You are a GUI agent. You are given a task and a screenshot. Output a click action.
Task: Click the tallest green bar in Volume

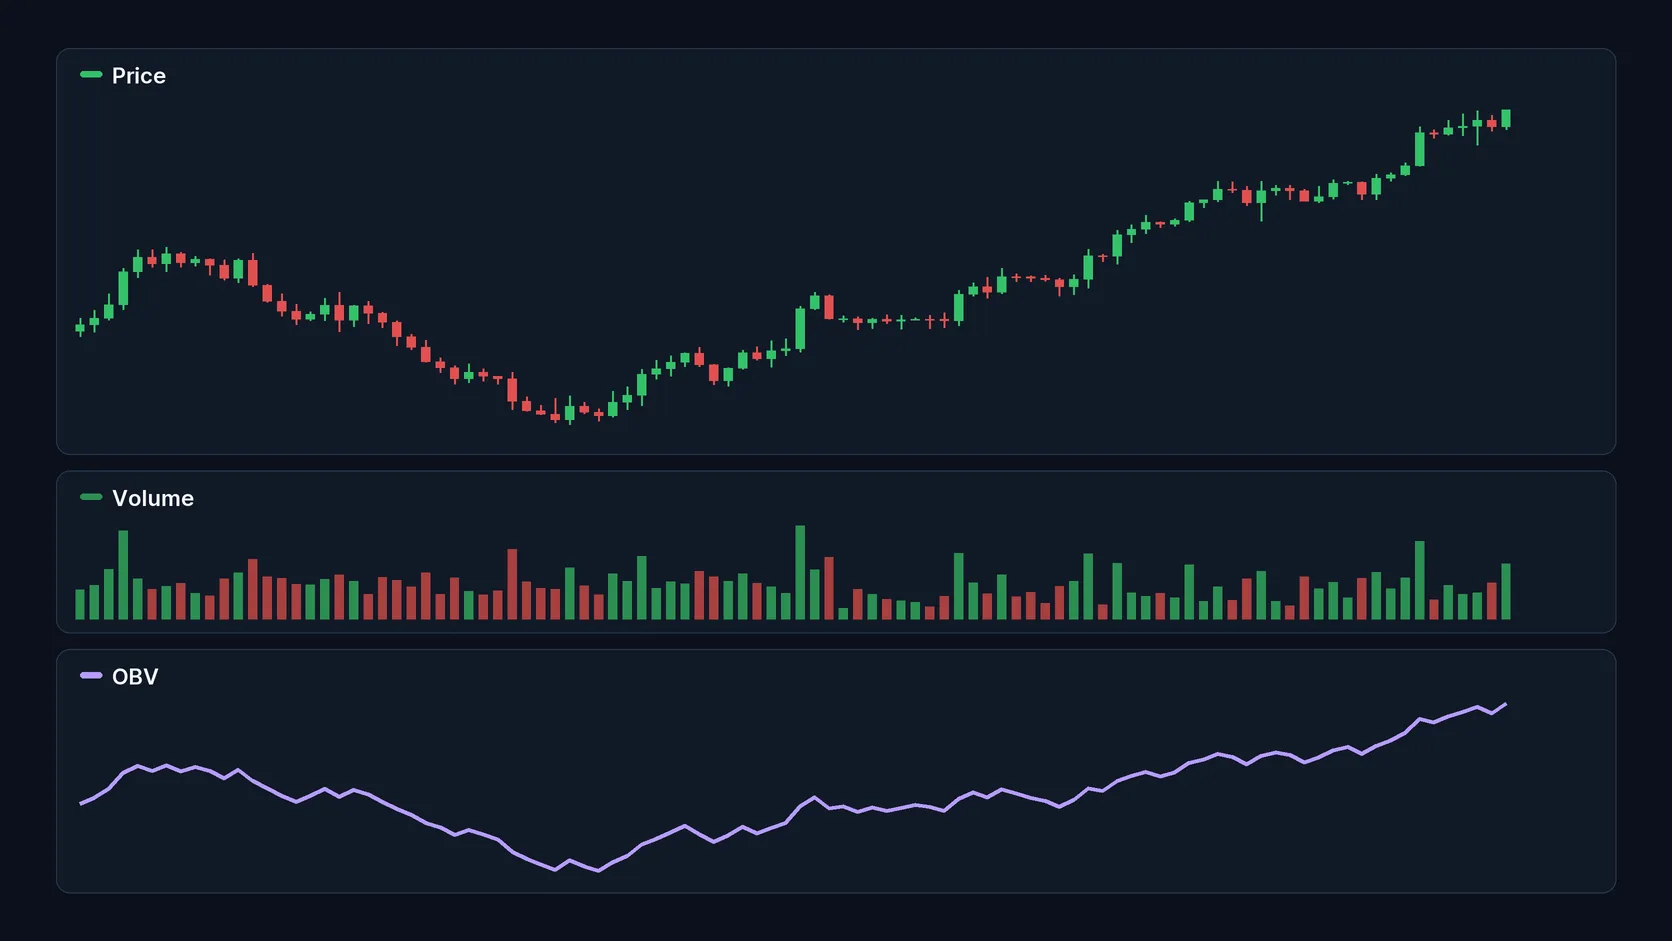(x=800, y=572)
